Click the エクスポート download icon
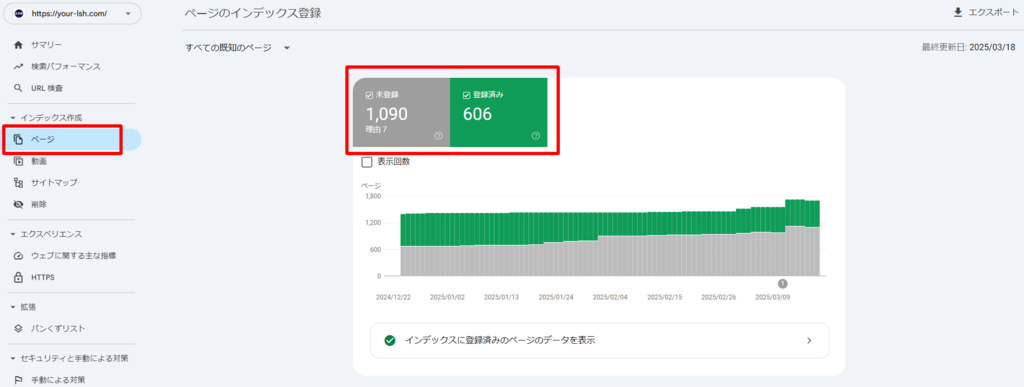Viewport: 1024px width, 387px height. (958, 12)
